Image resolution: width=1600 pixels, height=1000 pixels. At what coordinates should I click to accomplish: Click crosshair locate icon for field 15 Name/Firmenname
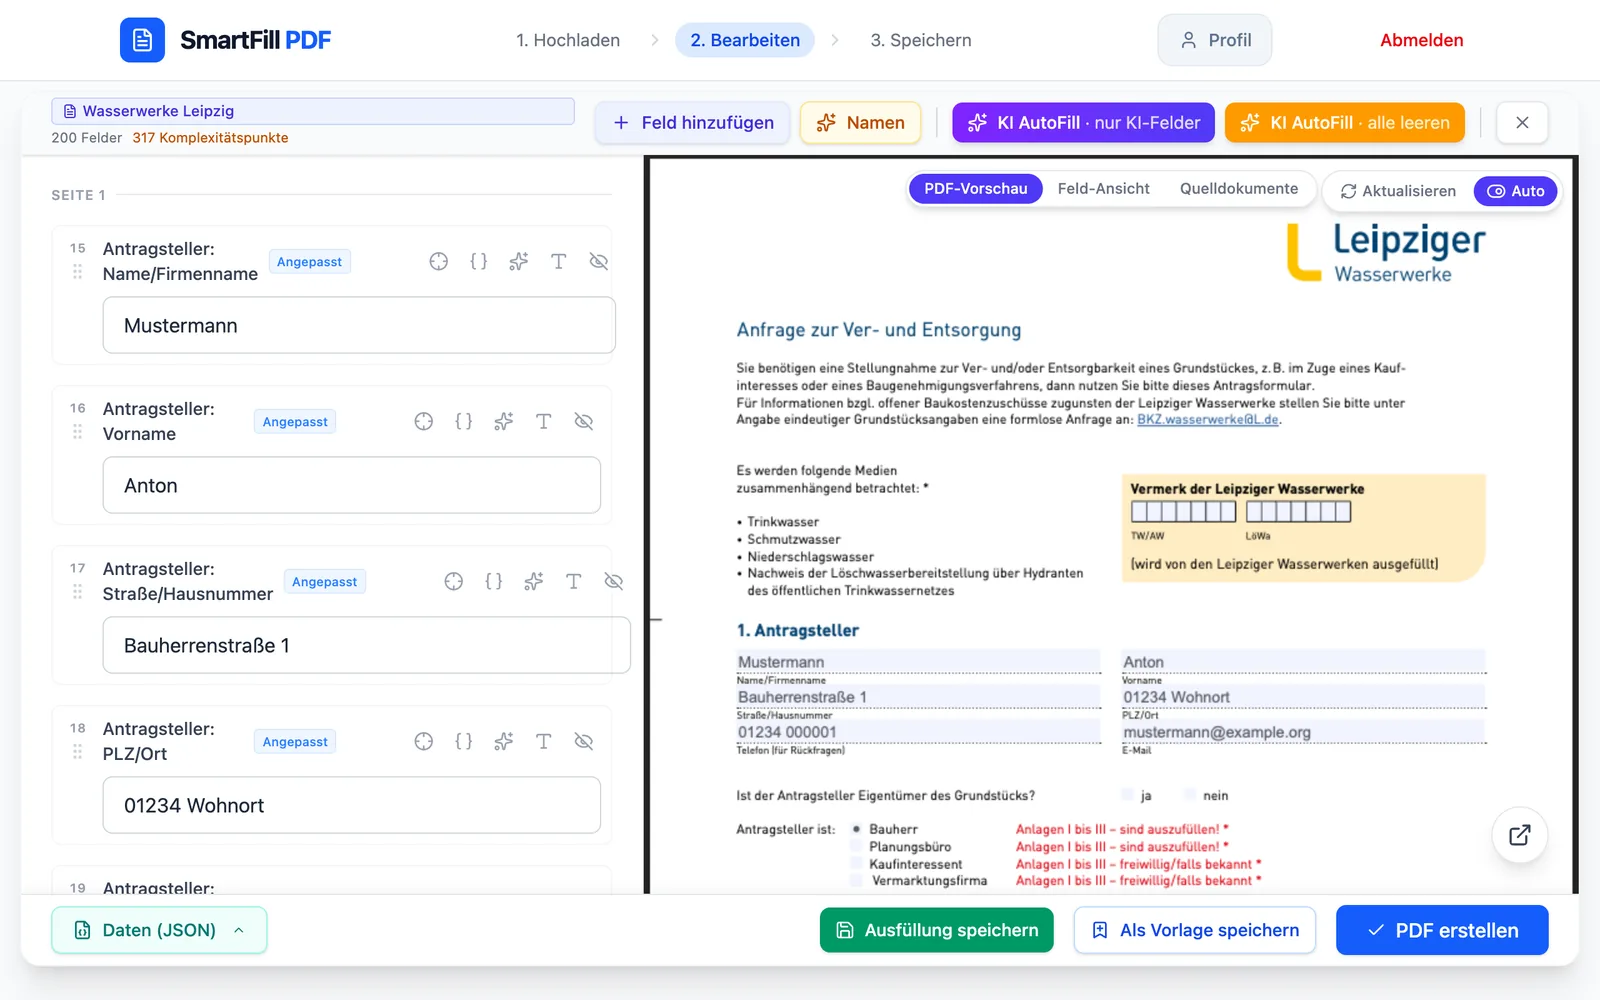coord(439,261)
